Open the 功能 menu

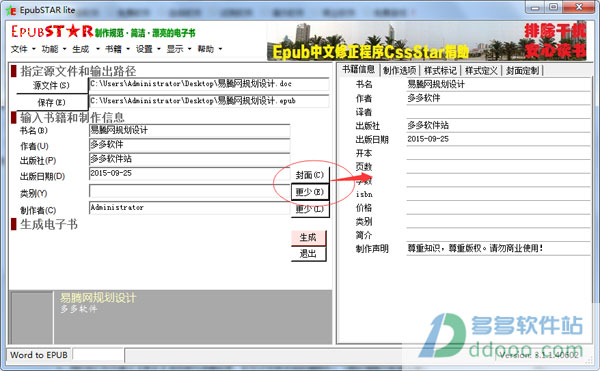click(54, 49)
